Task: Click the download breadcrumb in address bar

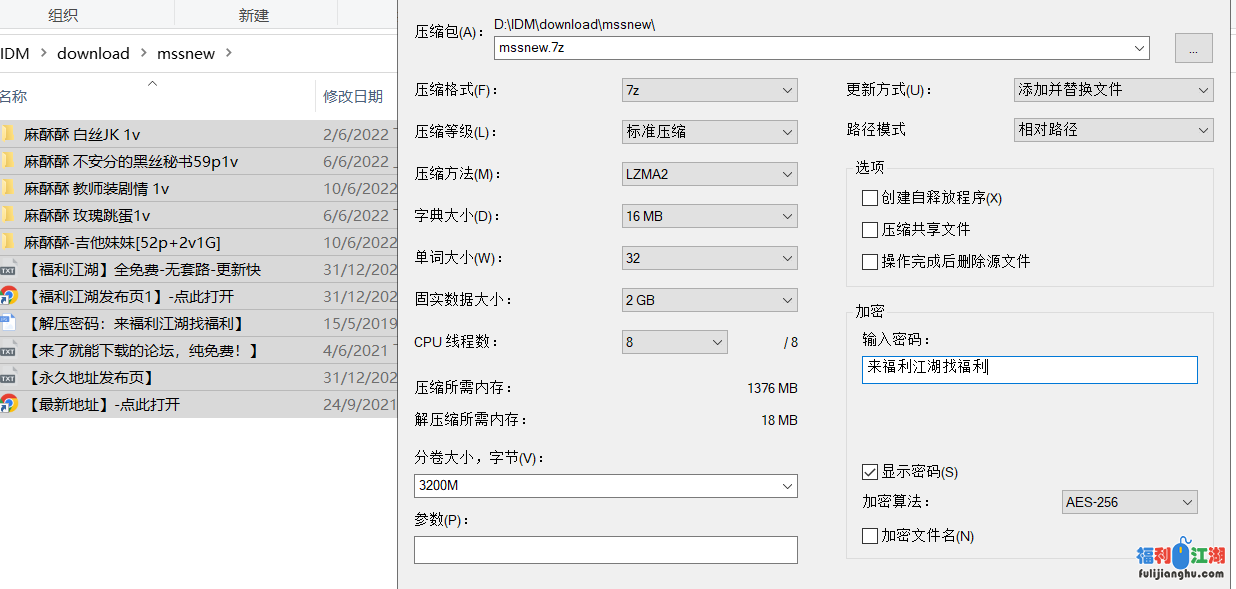Action: [93, 54]
